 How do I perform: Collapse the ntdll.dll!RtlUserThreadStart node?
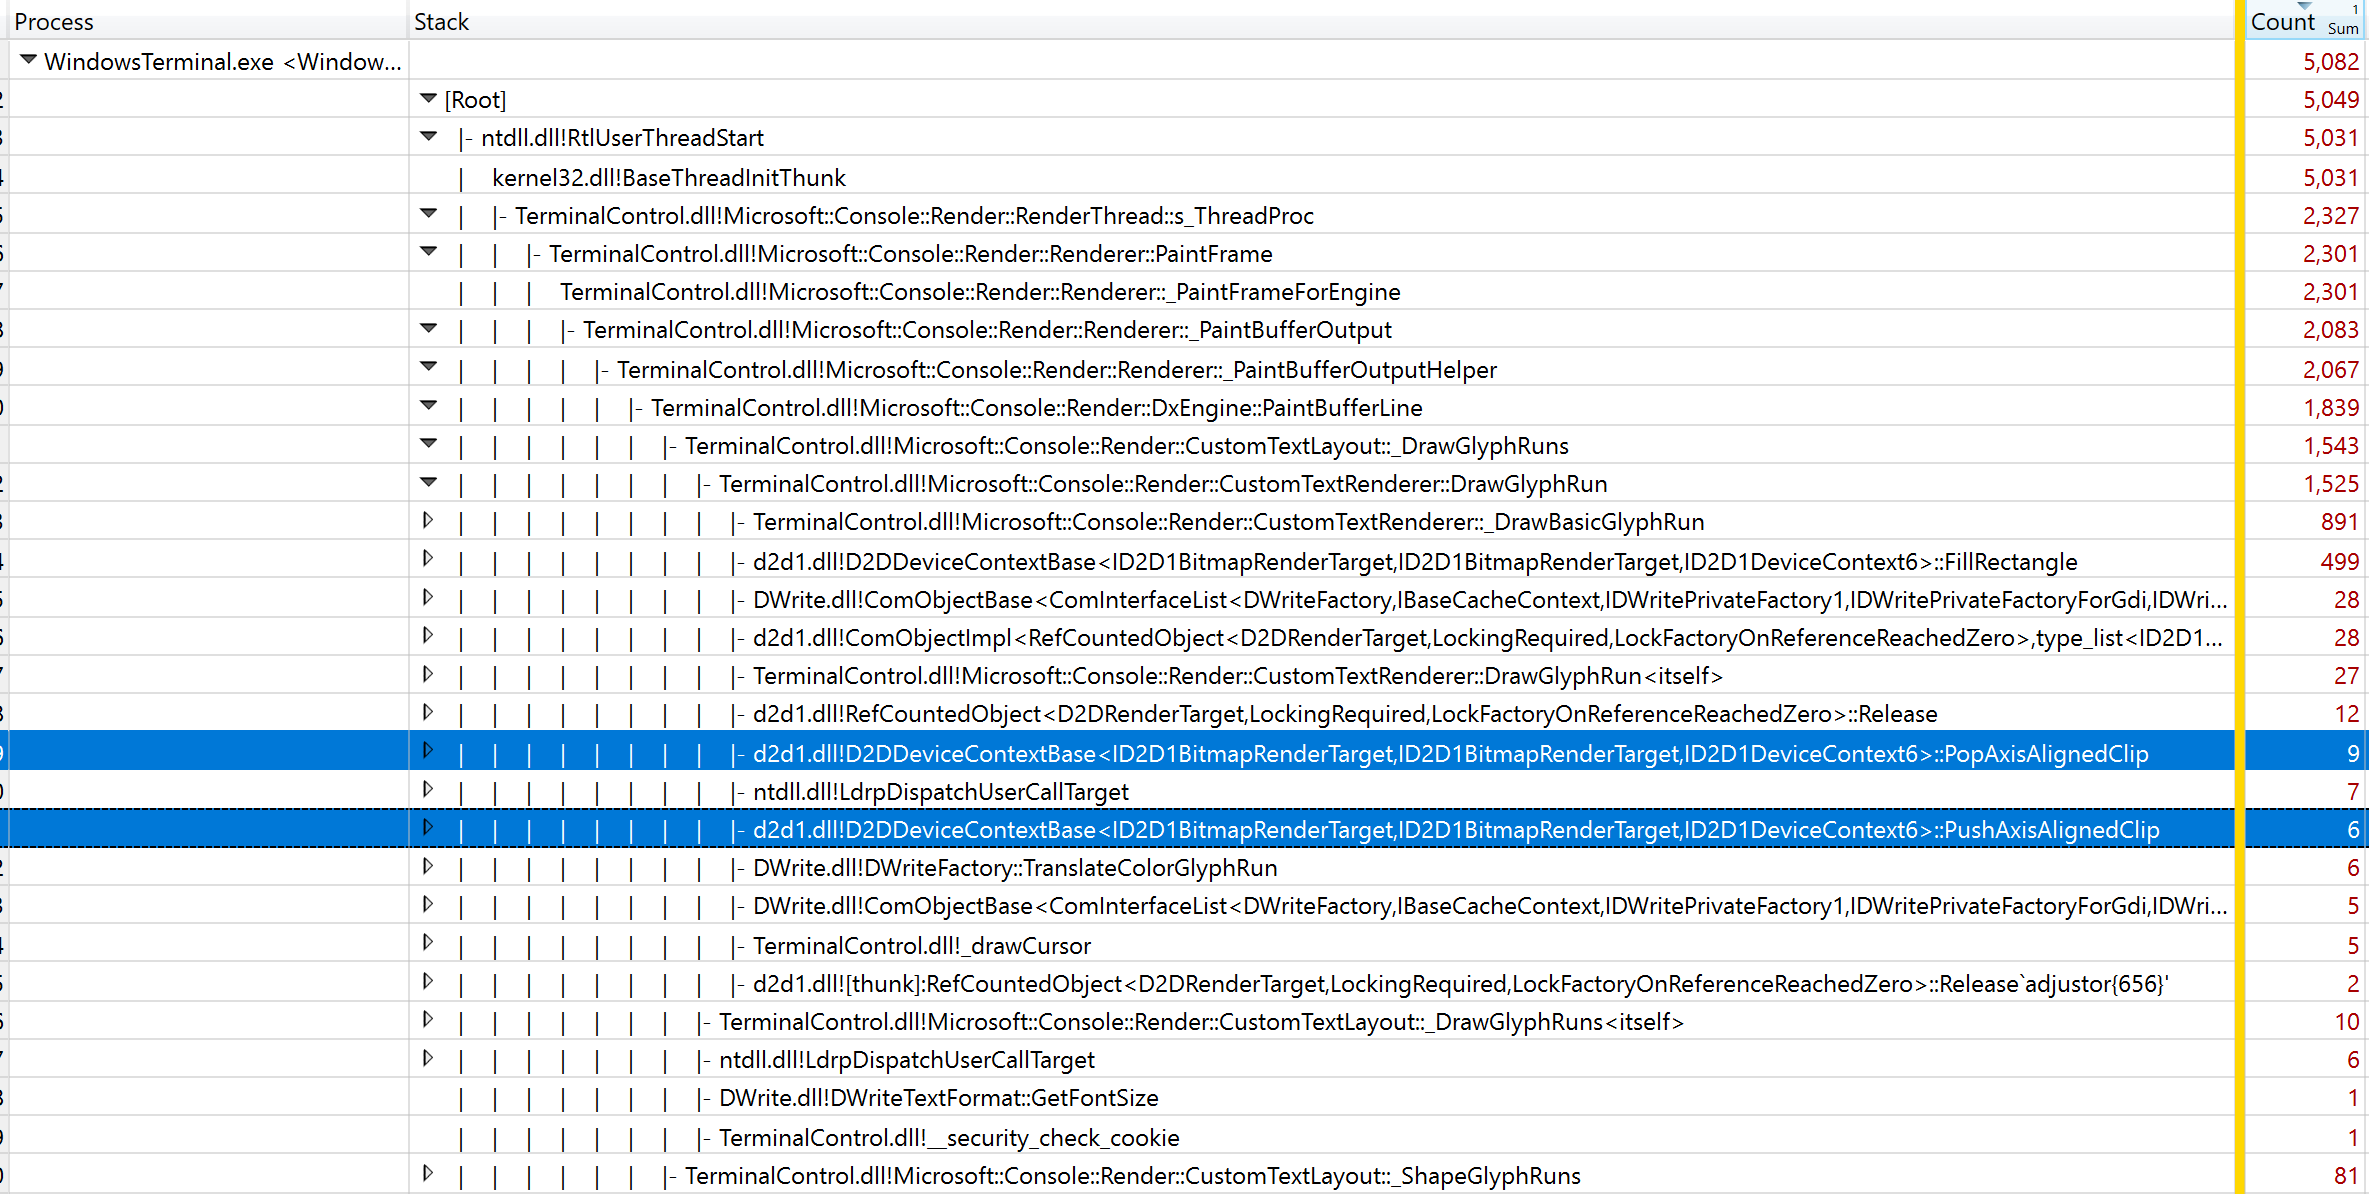(x=428, y=136)
